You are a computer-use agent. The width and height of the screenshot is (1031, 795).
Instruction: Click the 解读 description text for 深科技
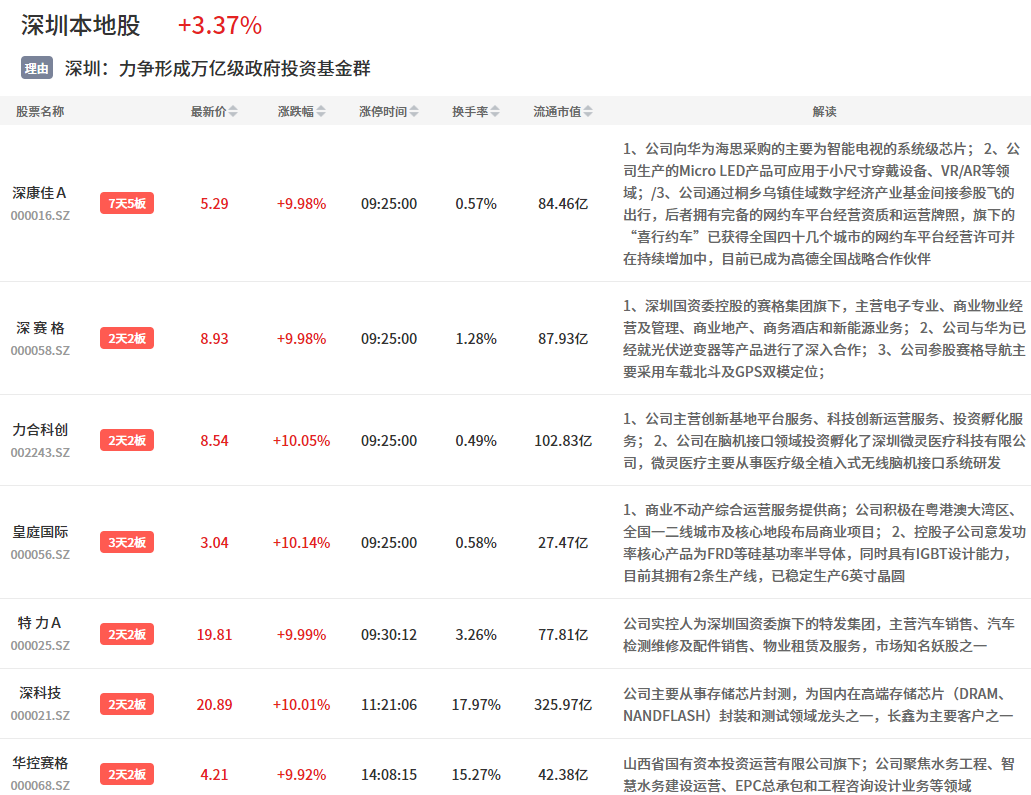818,704
